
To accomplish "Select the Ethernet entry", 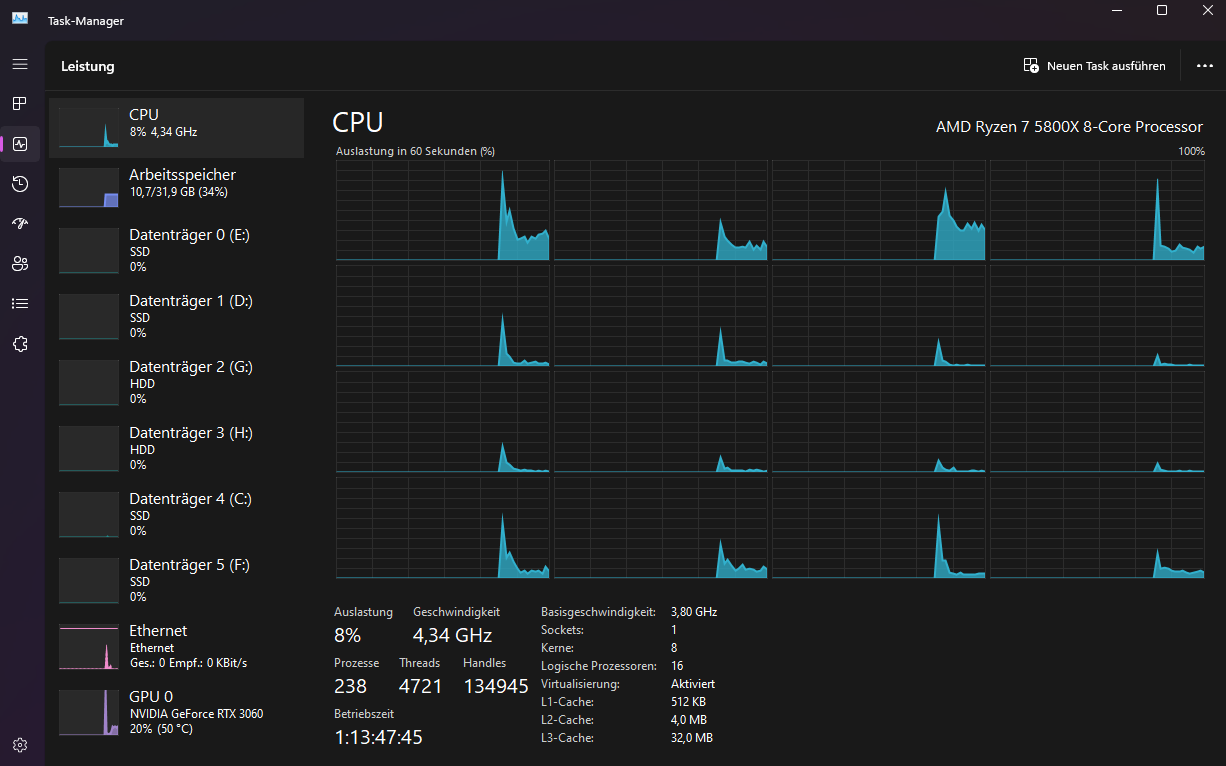I will coord(176,646).
